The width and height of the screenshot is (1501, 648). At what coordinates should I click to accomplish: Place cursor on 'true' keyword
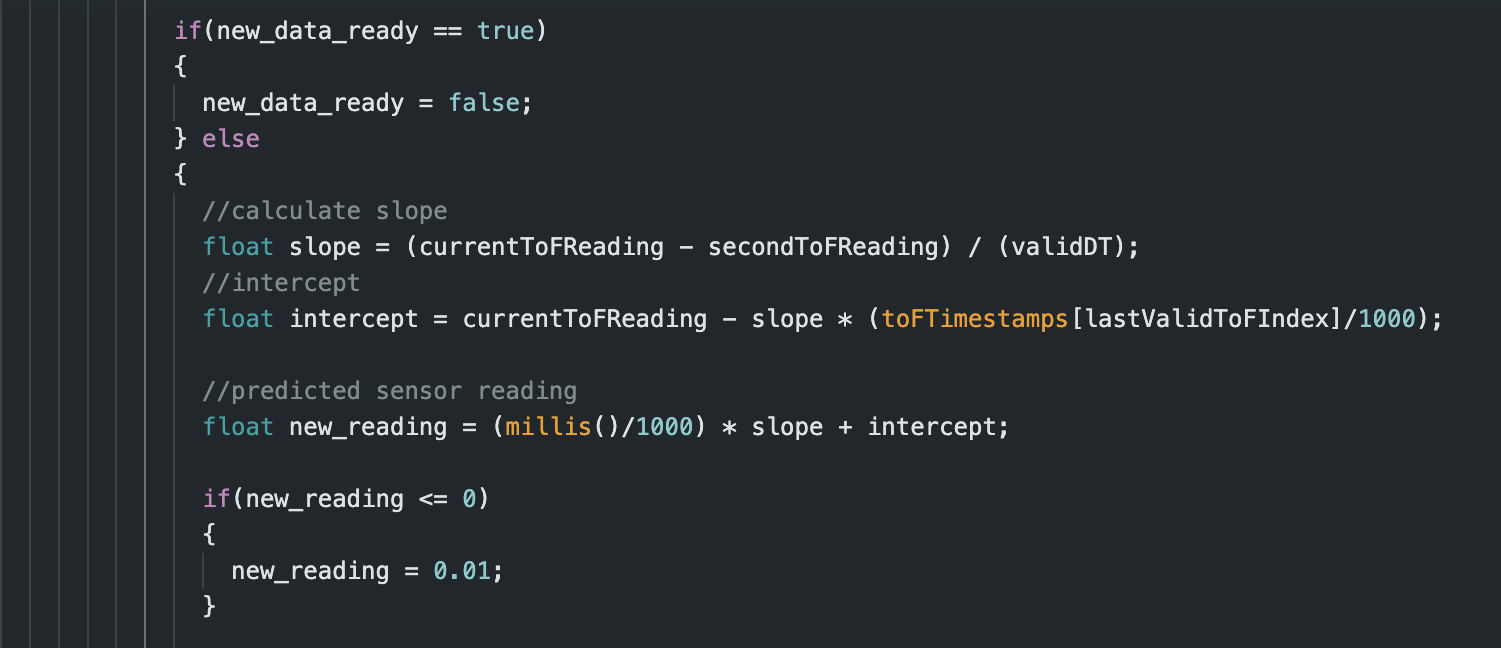click(x=506, y=31)
